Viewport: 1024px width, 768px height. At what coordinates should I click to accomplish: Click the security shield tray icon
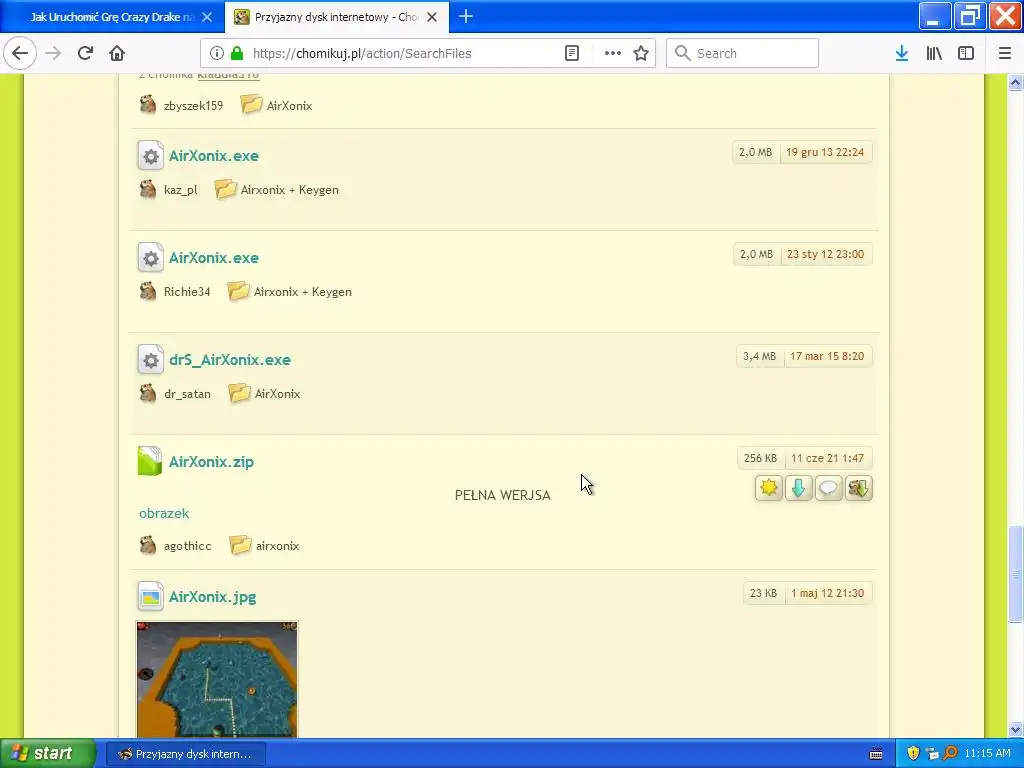tap(913, 754)
